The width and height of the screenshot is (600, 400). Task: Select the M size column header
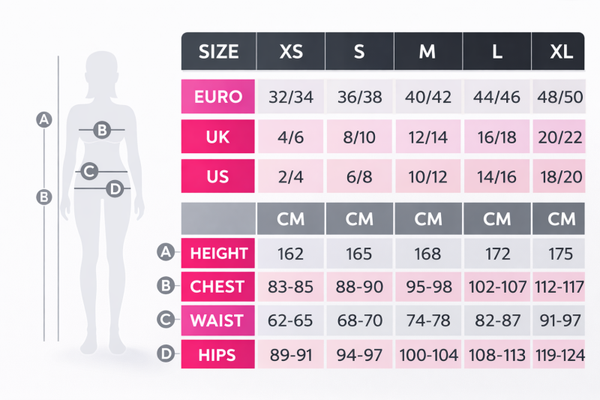pyautogui.click(x=428, y=51)
